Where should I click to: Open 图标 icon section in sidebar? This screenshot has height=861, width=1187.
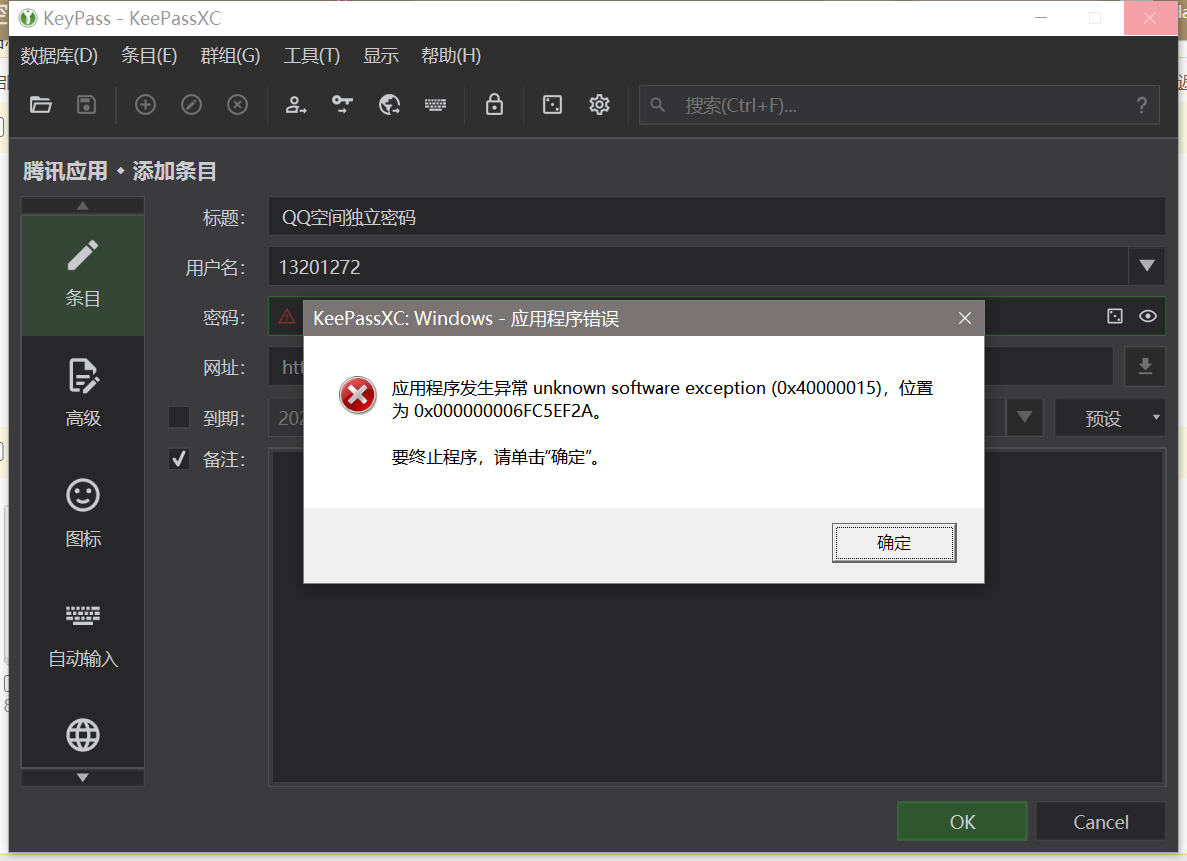tap(83, 513)
